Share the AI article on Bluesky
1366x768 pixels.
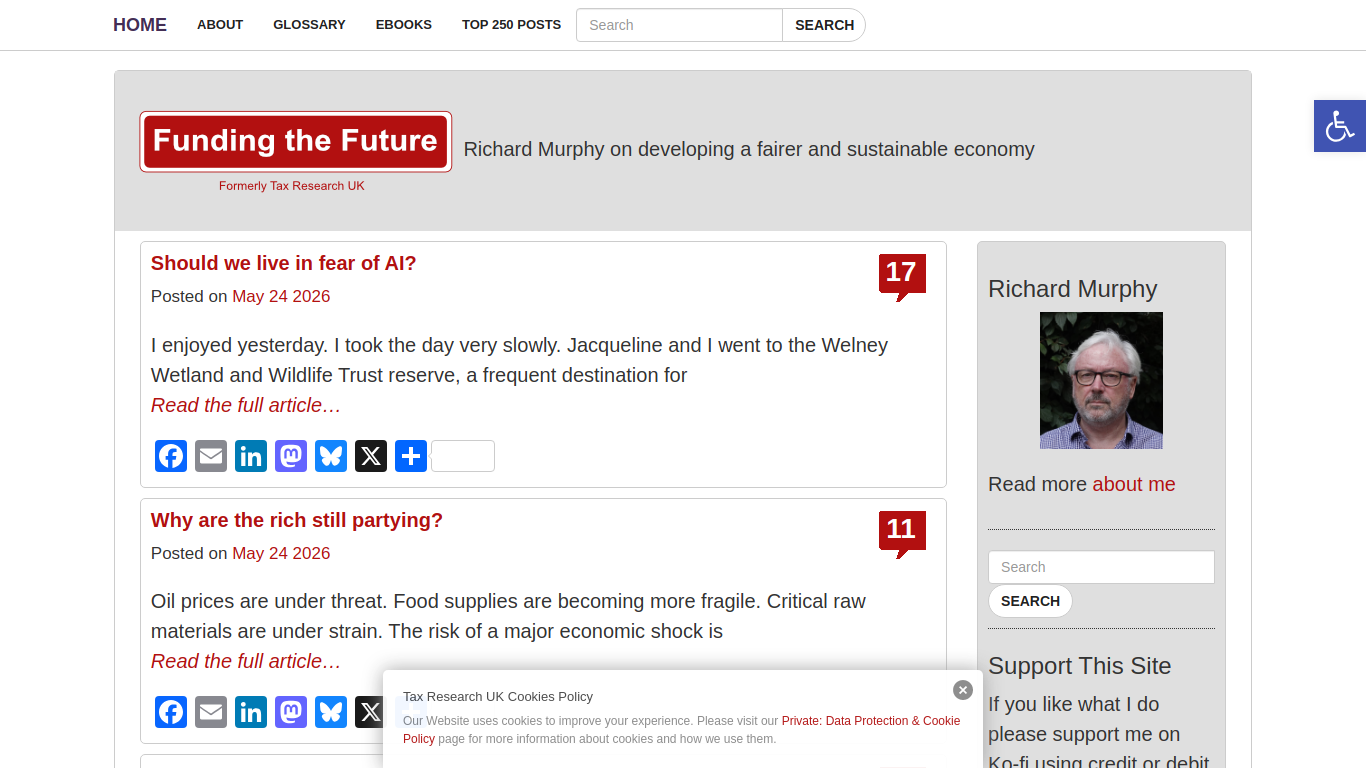coord(331,456)
